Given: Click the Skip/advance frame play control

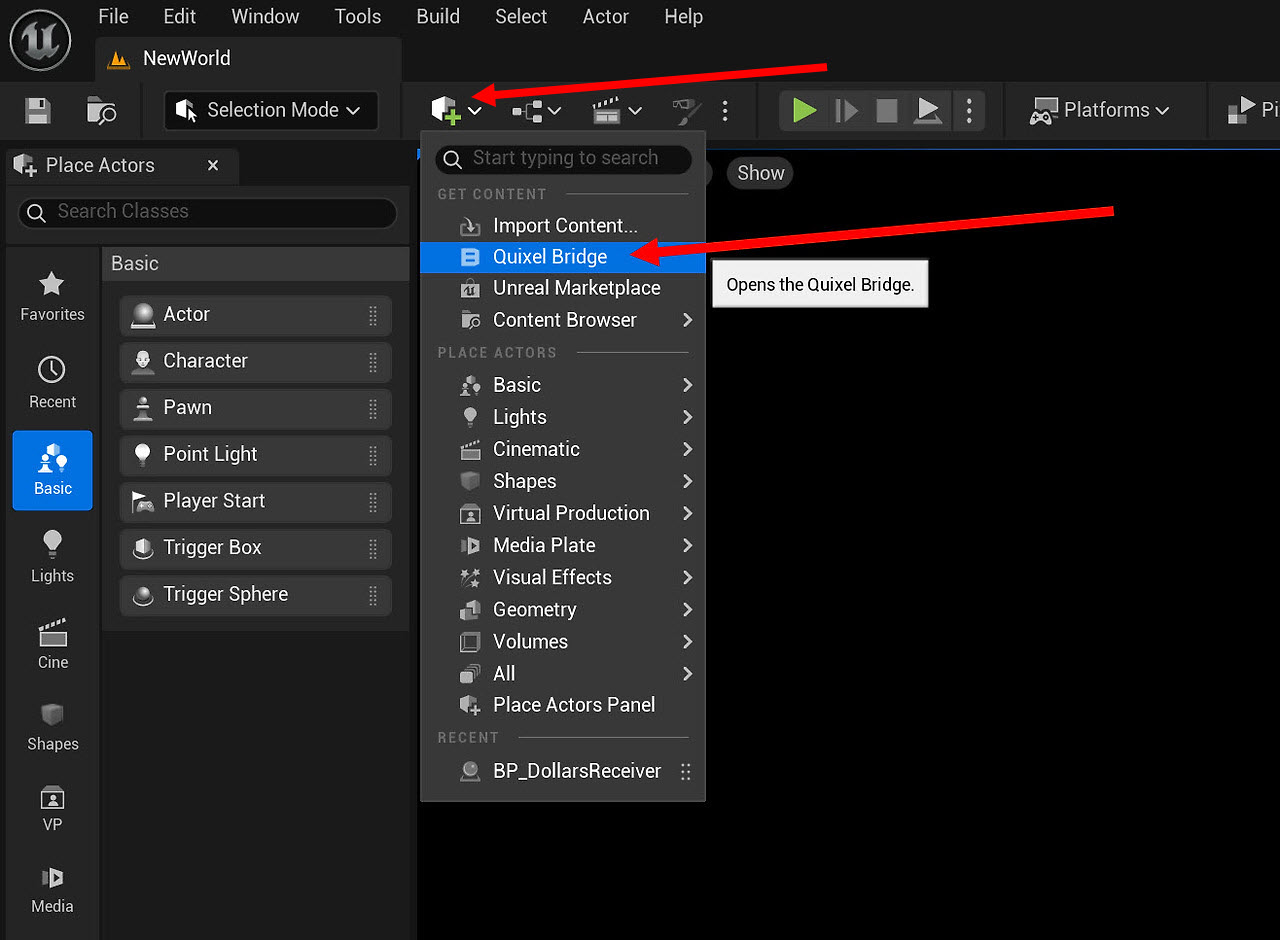Looking at the screenshot, I should coord(846,110).
